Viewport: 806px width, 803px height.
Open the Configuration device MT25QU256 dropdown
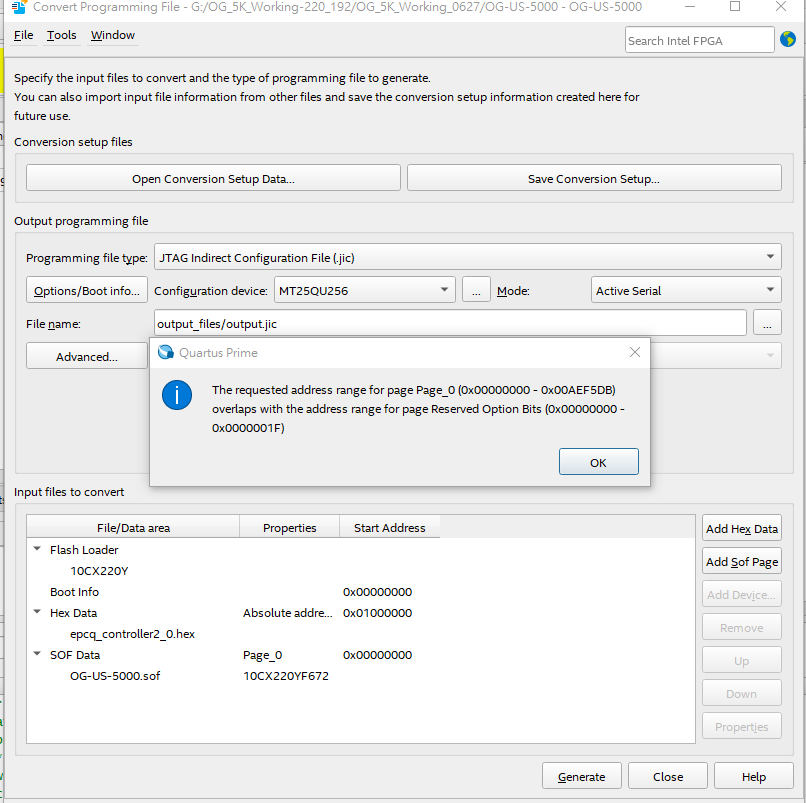(x=365, y=290)
